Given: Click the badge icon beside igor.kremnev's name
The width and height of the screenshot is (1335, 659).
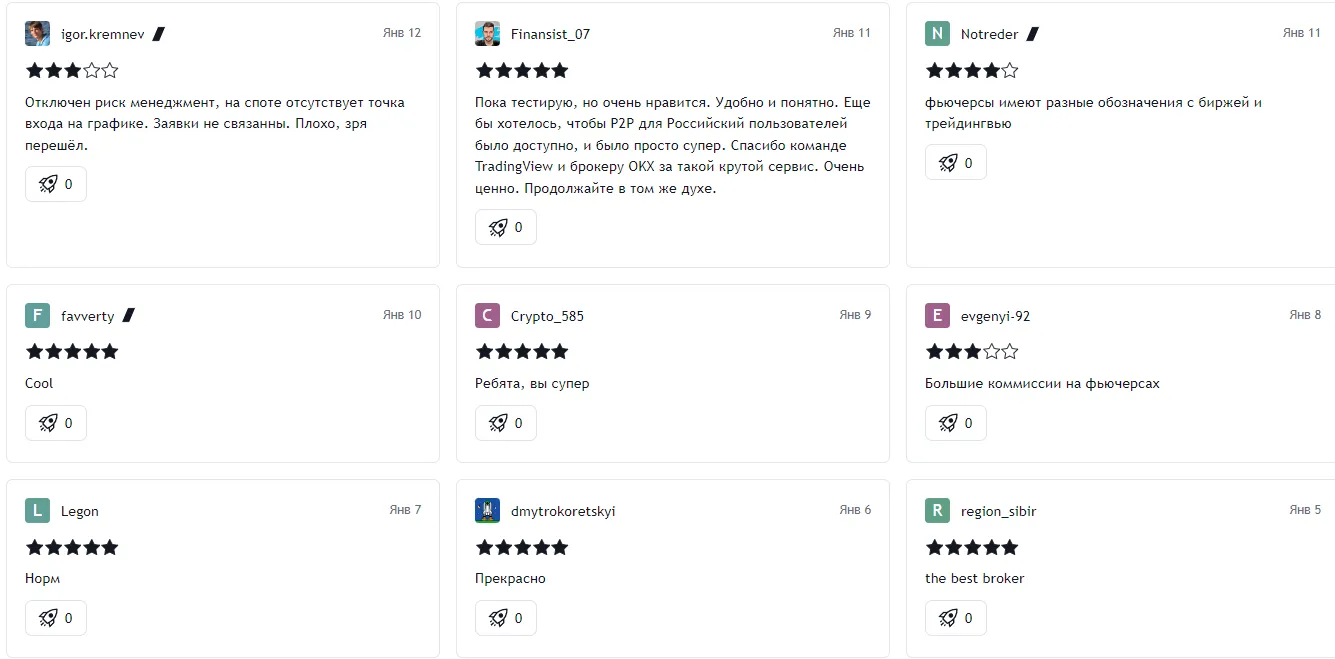Looking at the screenshot, I should (158, 34).
